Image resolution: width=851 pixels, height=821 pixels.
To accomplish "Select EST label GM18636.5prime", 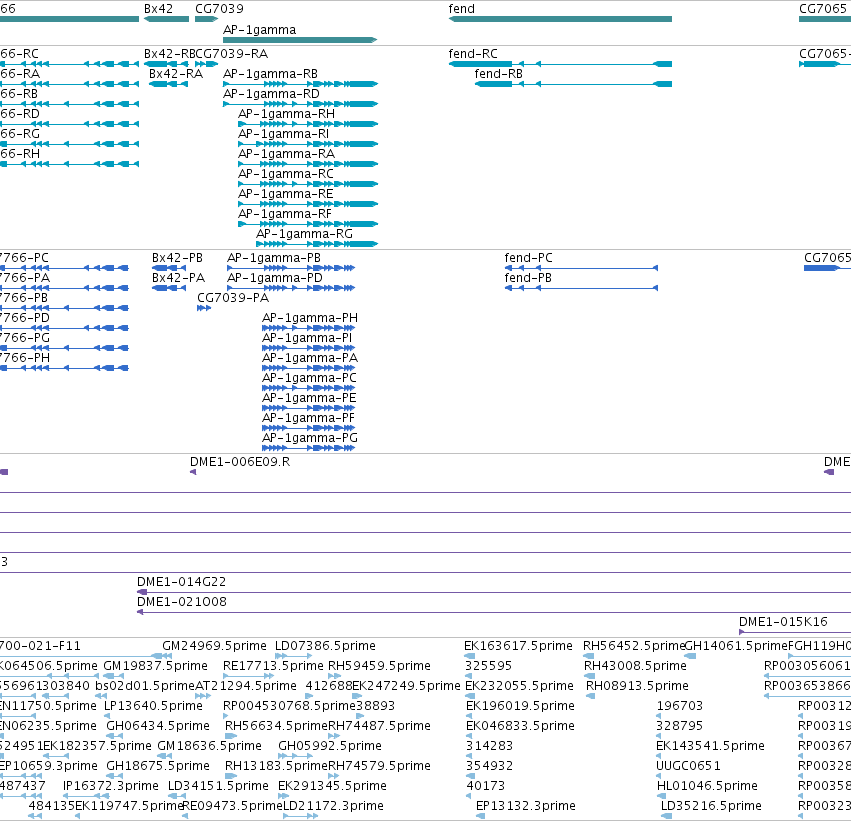I will coord(209,746).
